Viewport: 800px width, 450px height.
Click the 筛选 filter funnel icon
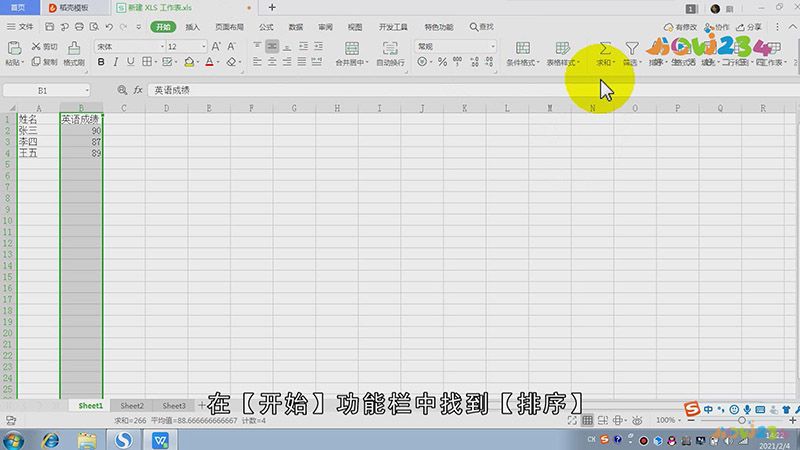click(632, 48)
